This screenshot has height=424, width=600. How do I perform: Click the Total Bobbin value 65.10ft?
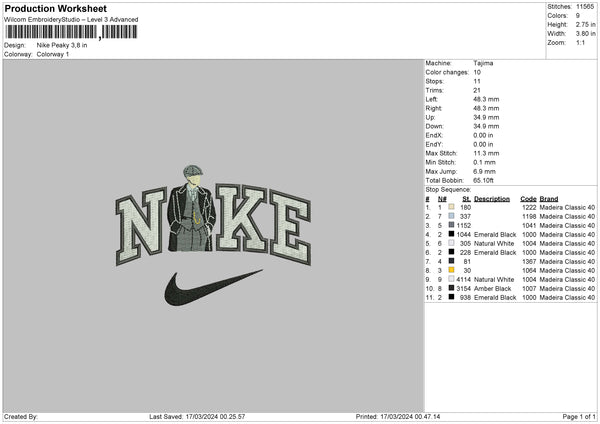[x=483, y=181]
